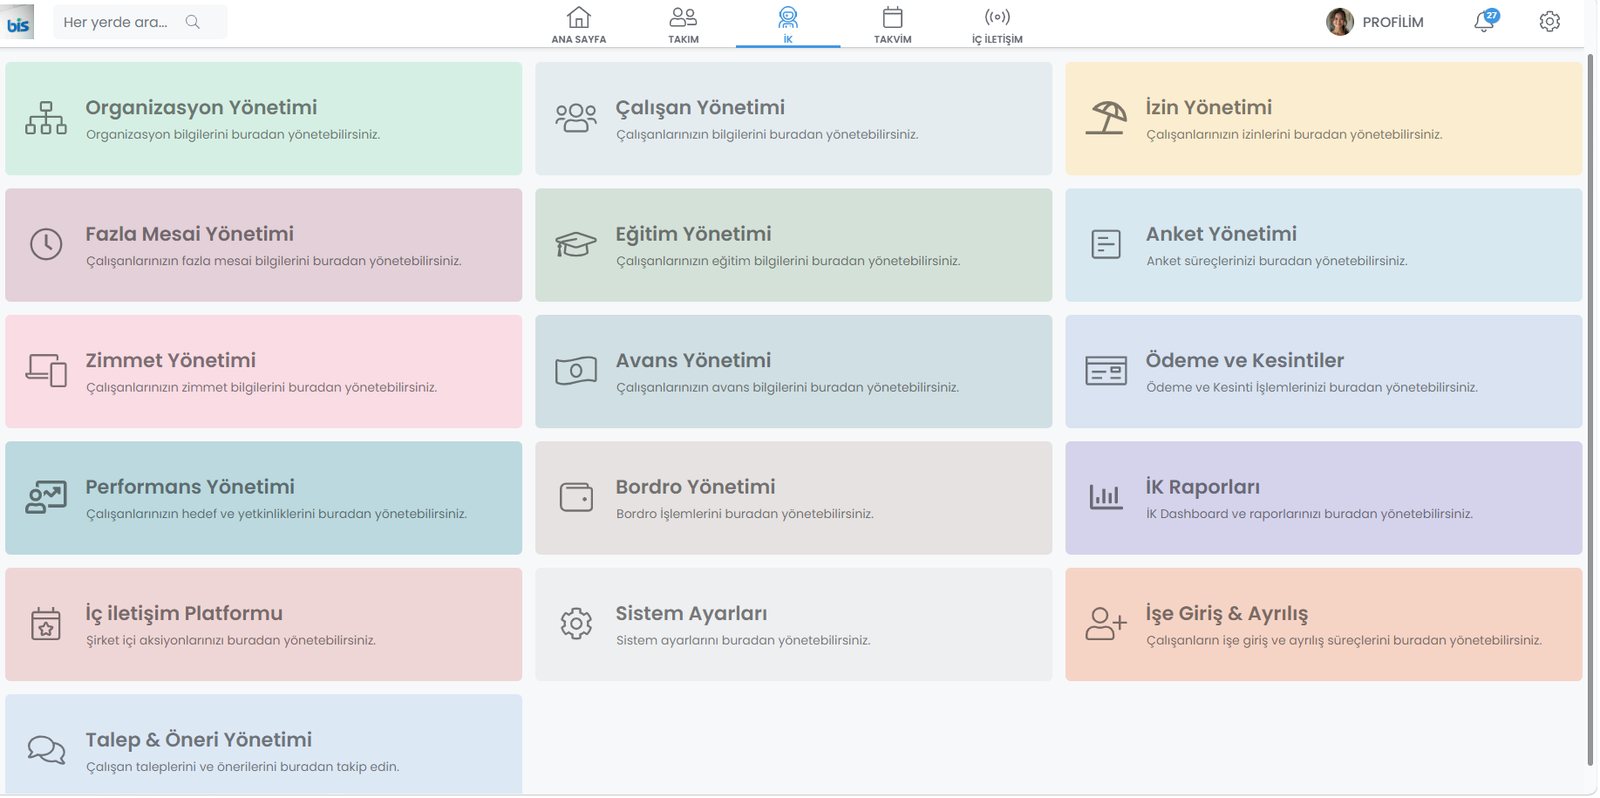1600x798 pixels.
Task: Open the Performans Yönetimi title link
Action: click(x=190, y=486)
